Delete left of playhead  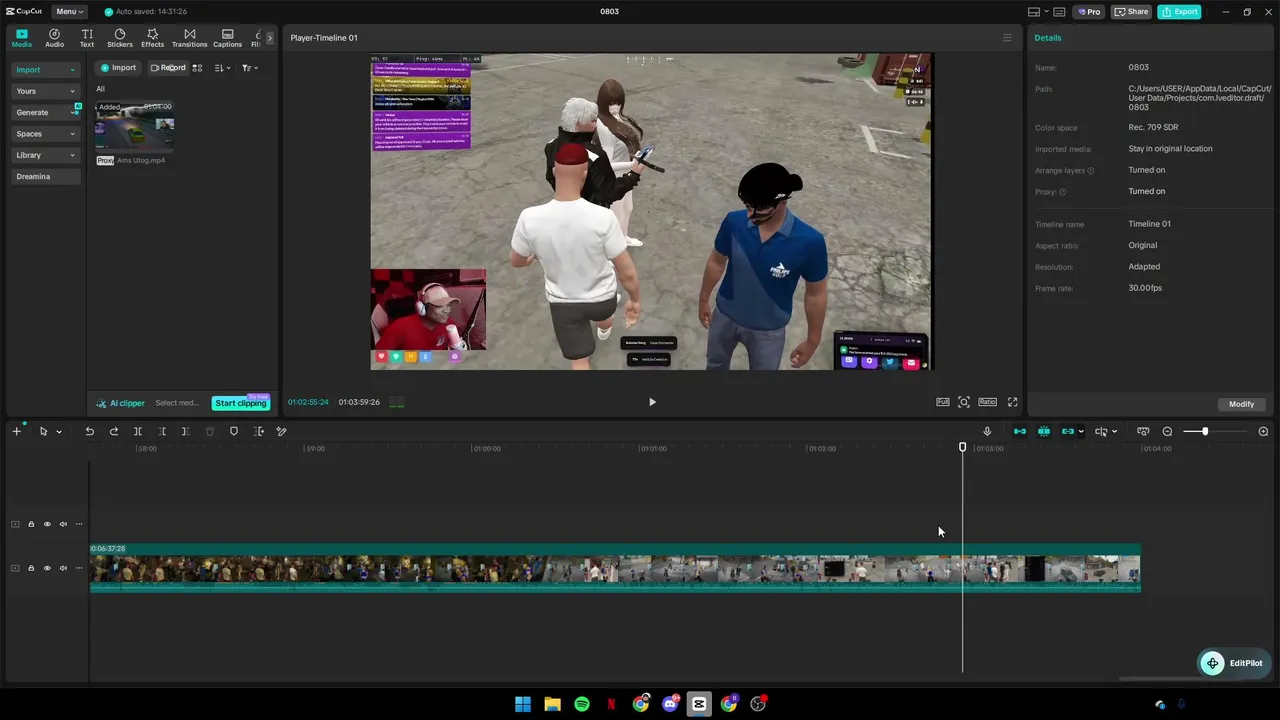pyautogui.click(x=162, y=431)
